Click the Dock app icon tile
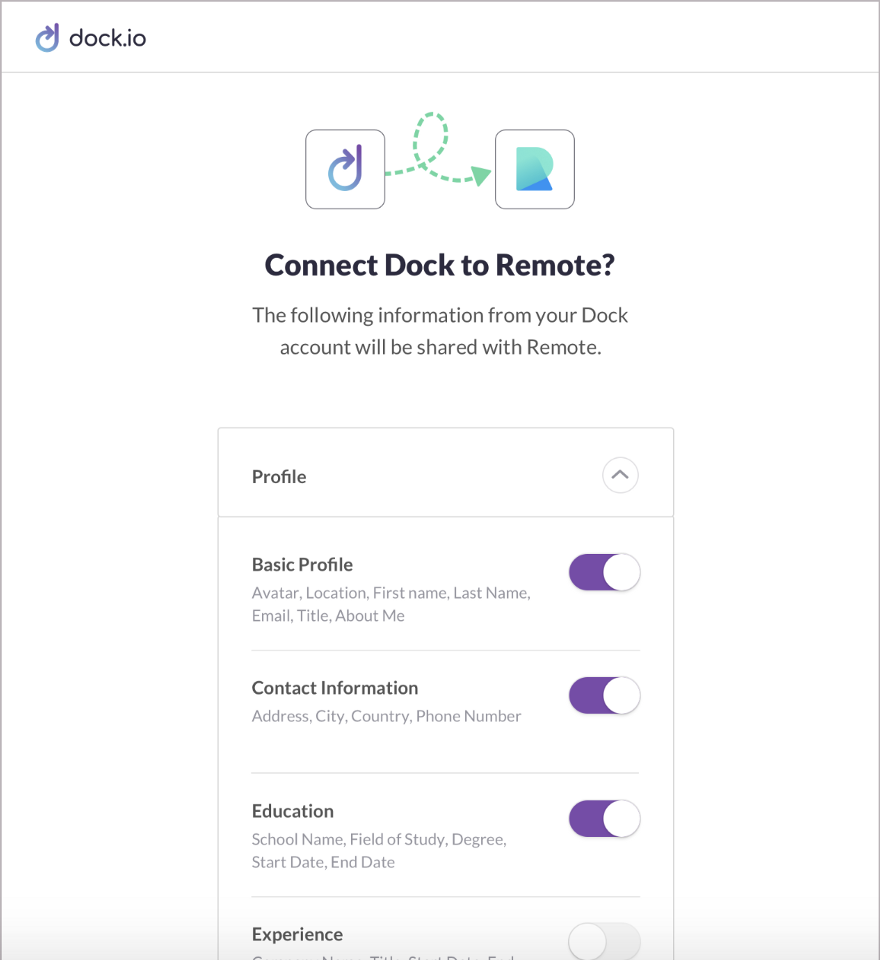This screenshot has width=880, height=960. pyautogui.click(x=345, y=169)
